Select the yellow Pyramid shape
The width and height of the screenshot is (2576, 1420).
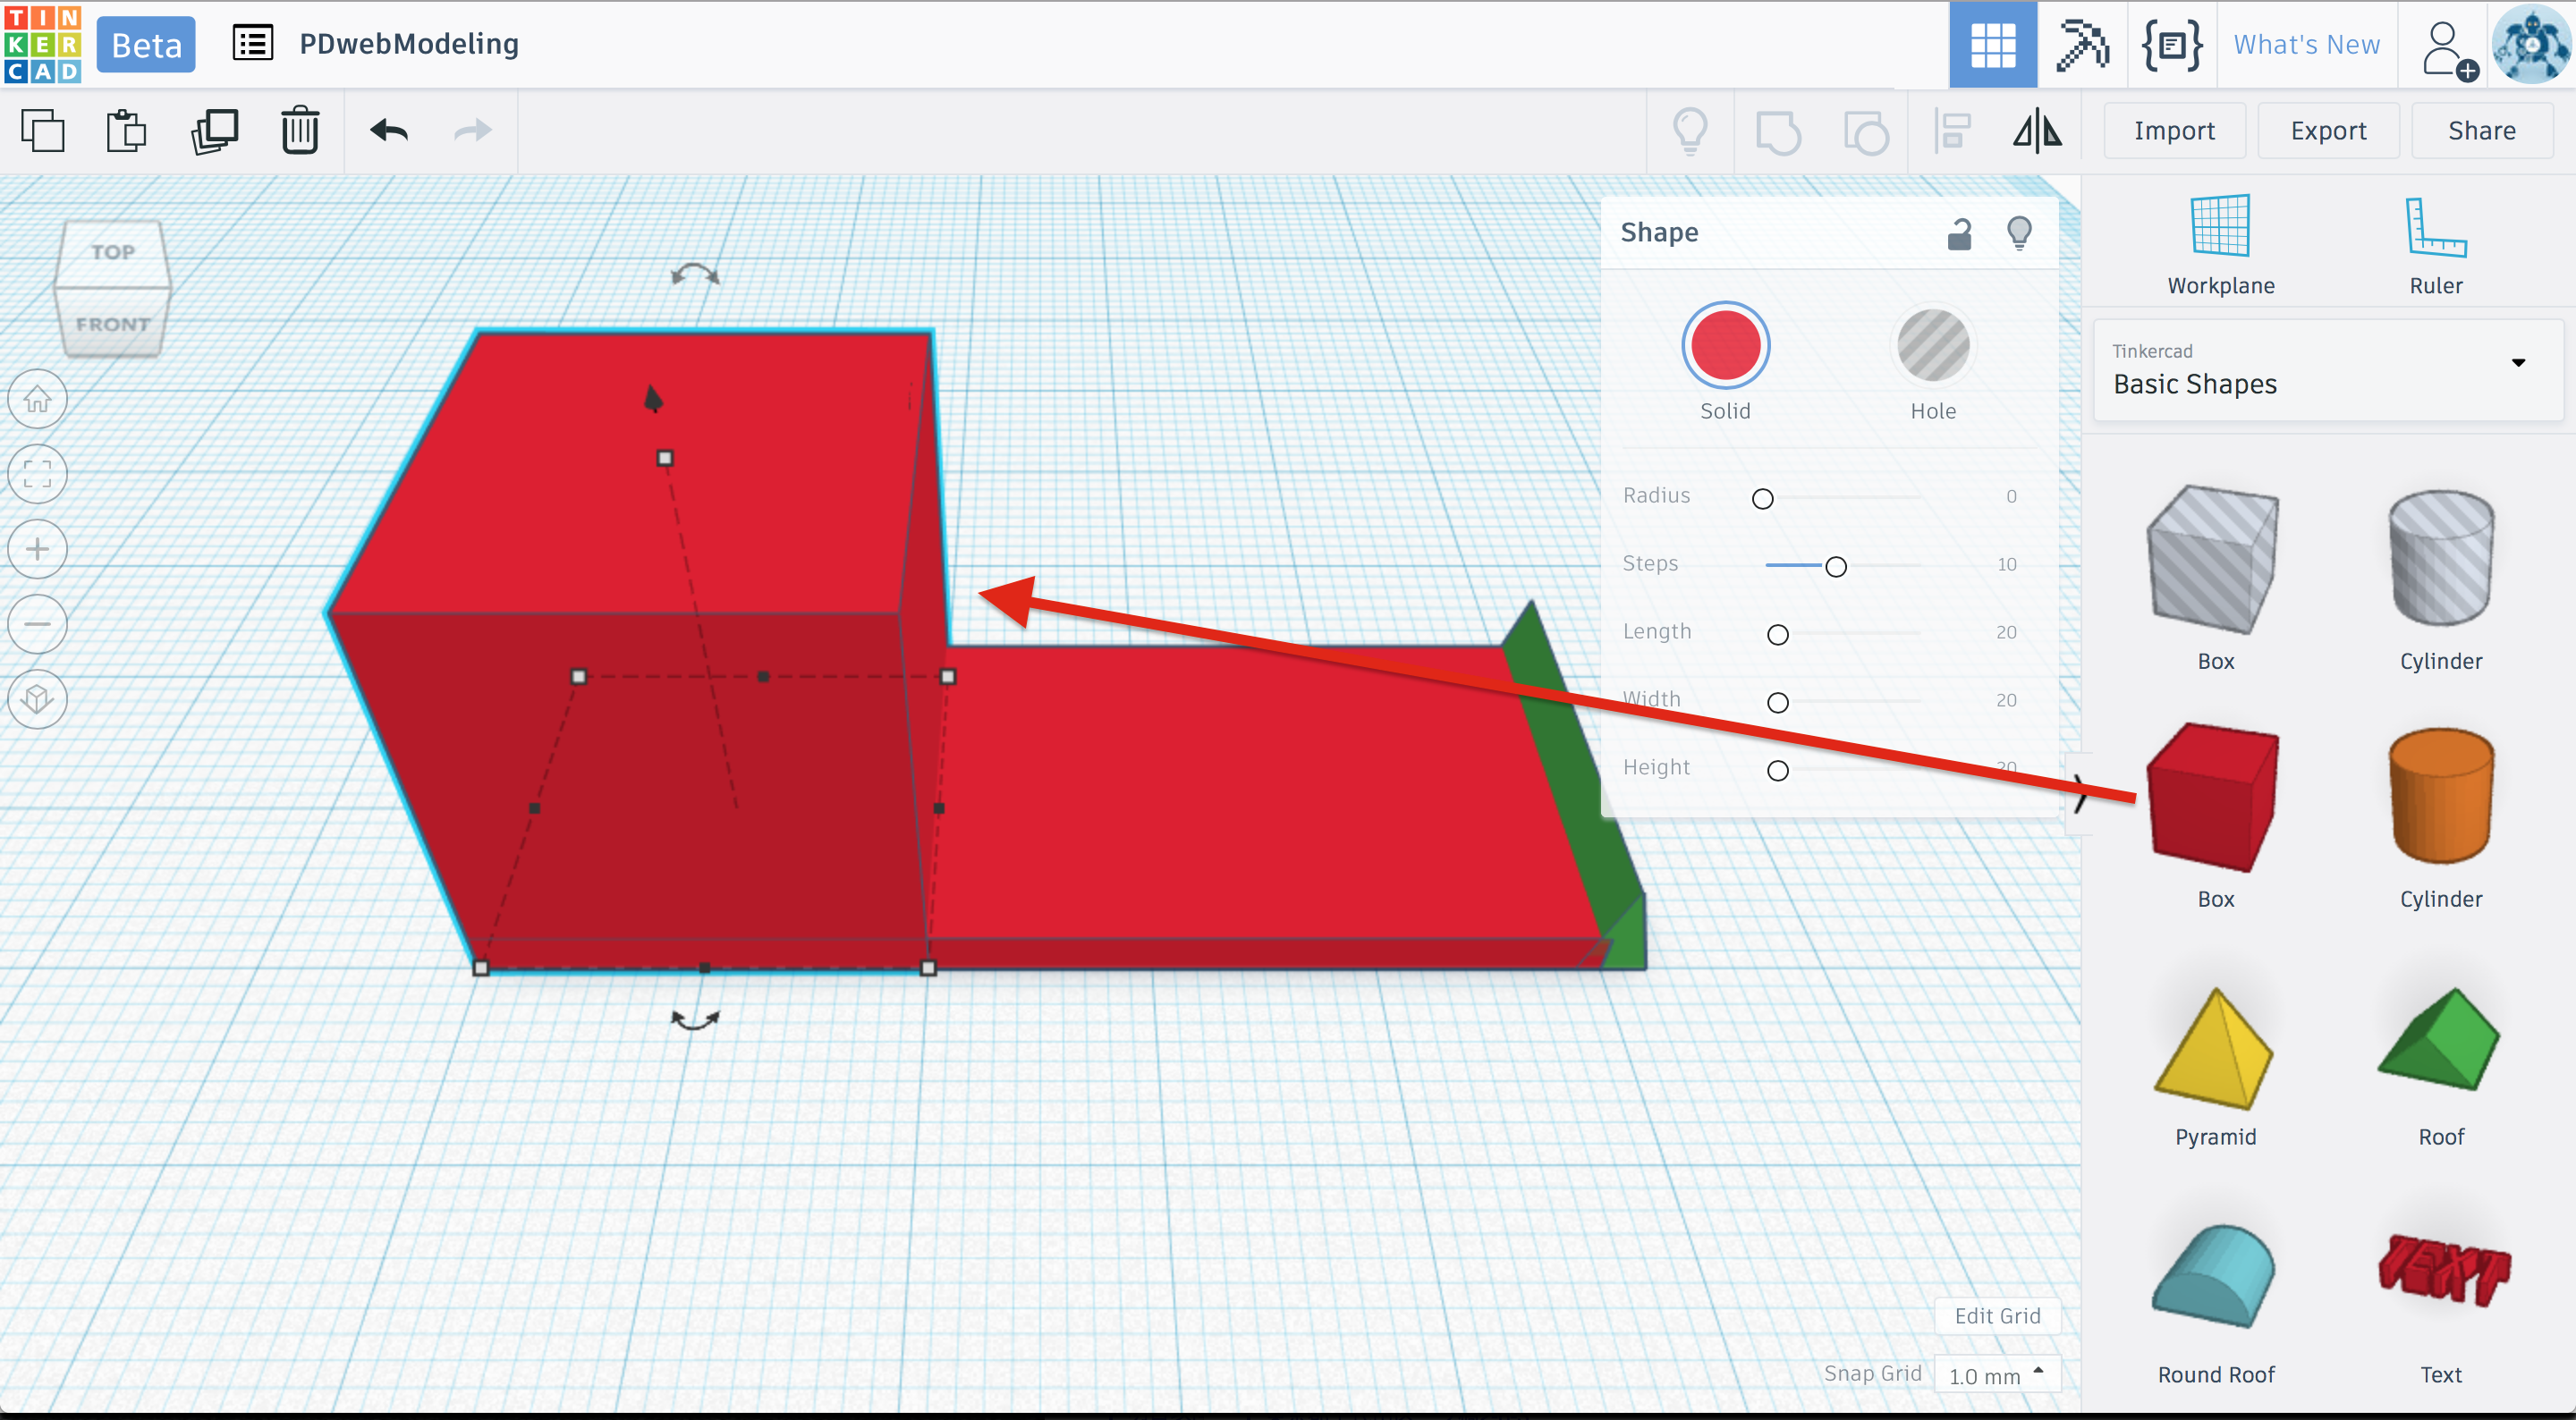coord(2215,1050)
